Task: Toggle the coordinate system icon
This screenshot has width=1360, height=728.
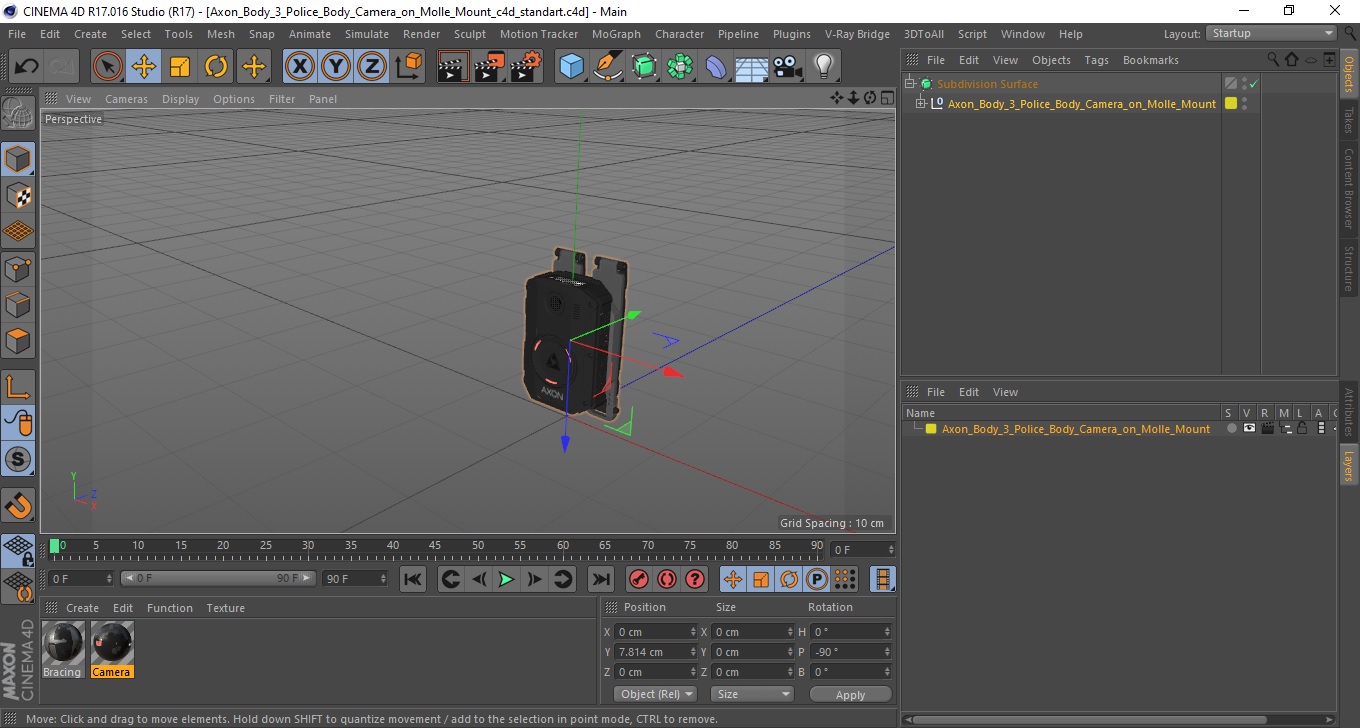Action: pyautogui.click(x=408, y=67)
